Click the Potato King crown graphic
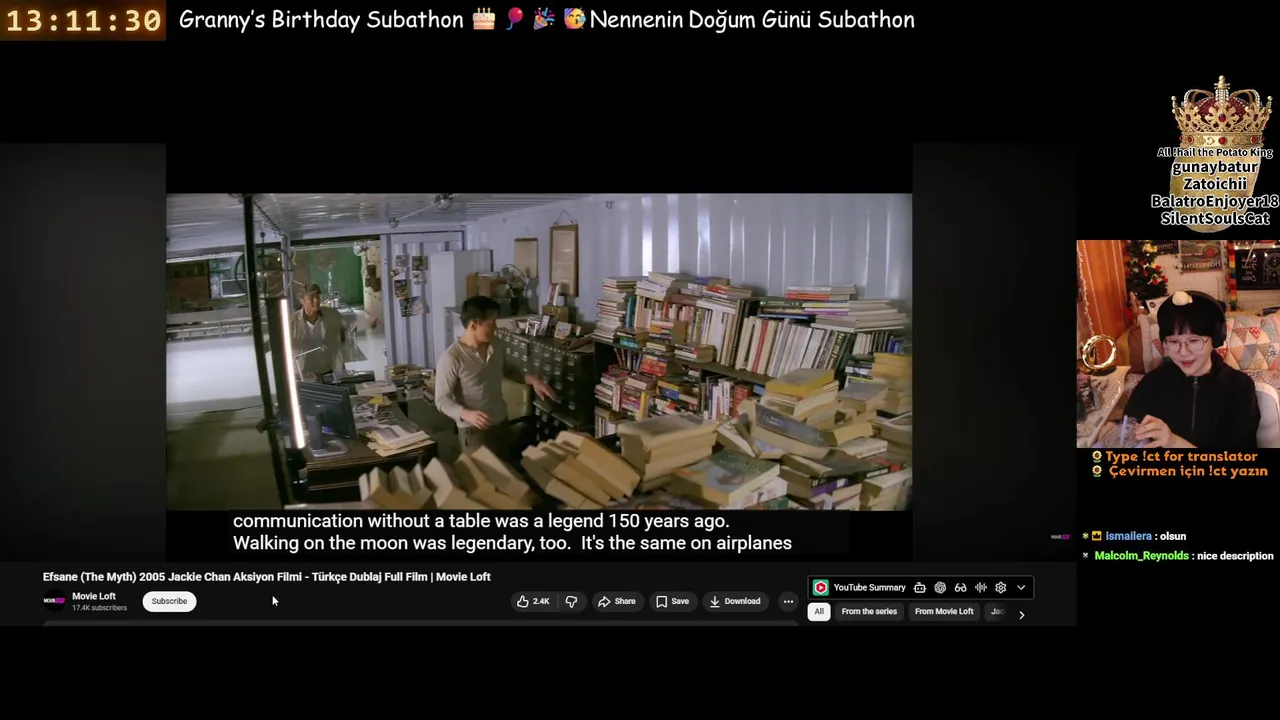Image resolution: width=1280 pixels, height=720 pixels. pyautogui.click(x=1221, y=110)
